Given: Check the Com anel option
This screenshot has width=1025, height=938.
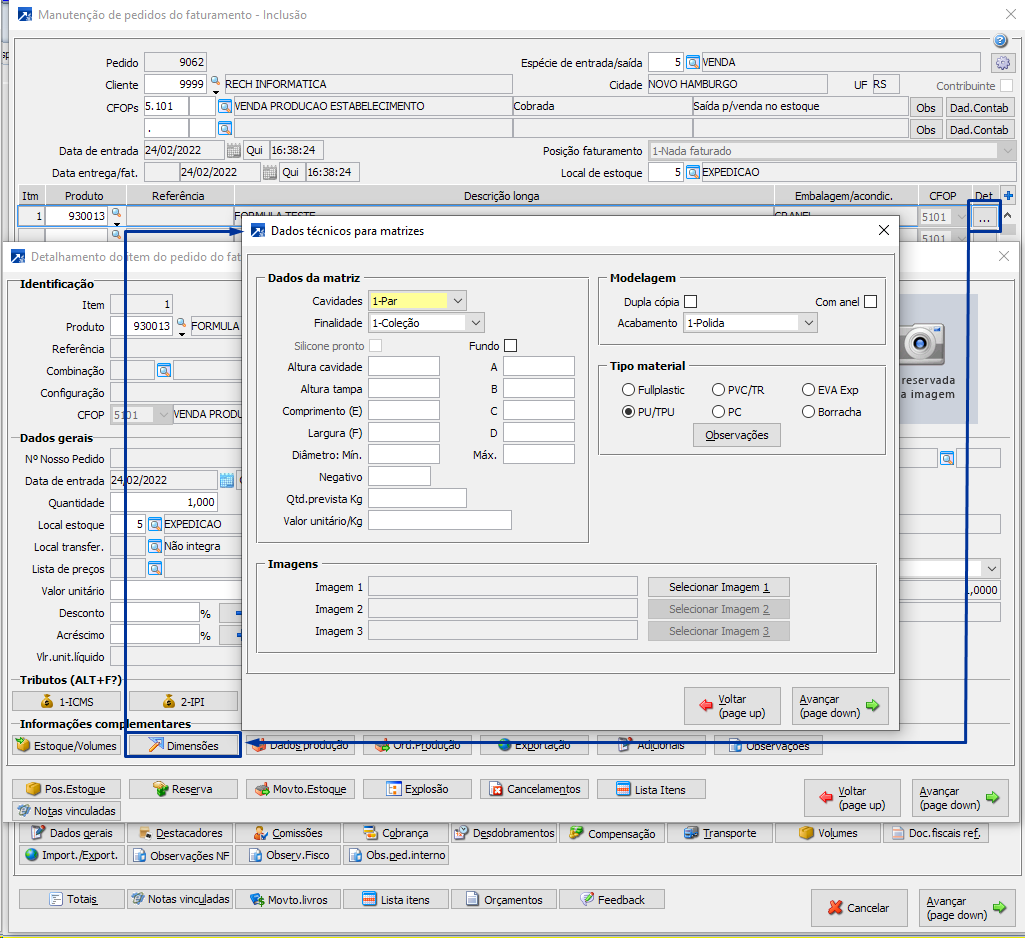Looking at the screenshot, I should [870, 302].
